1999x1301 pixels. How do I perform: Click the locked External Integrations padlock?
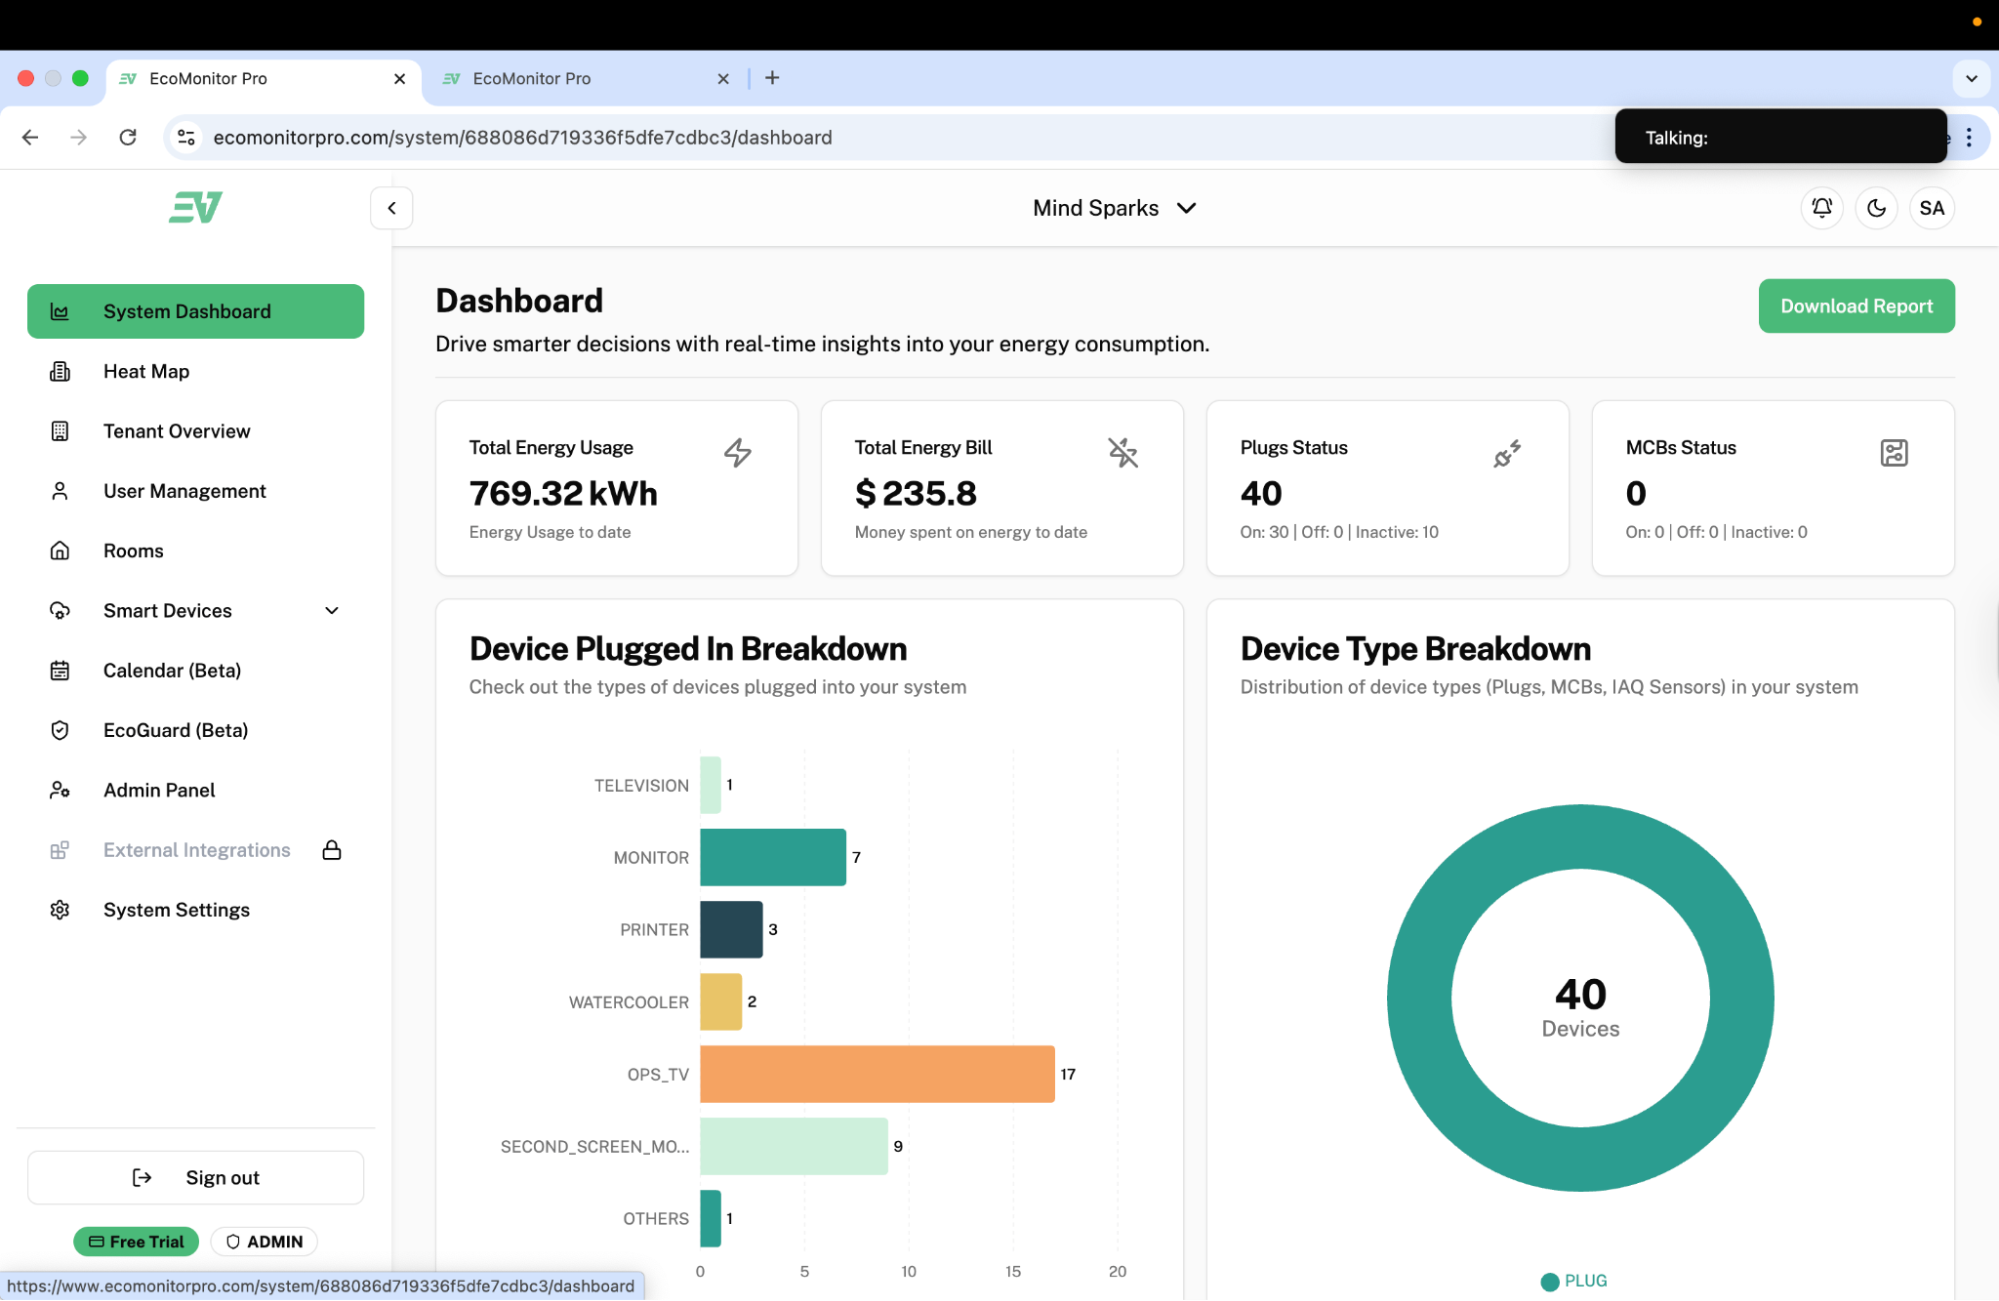332,850
